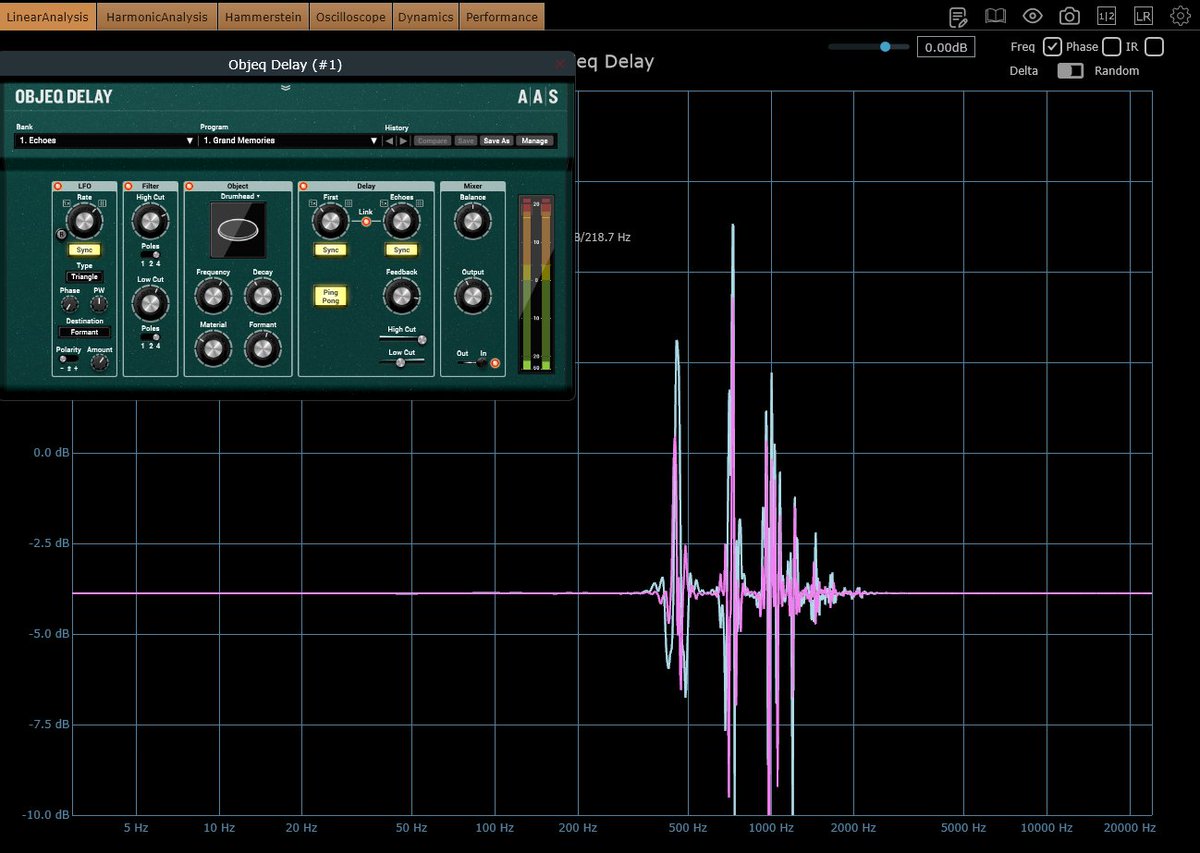The height and width of the screenshot is (853, 1200).
Task: Click the Filter Low Cut knob
Action: [x=150, y=302]
